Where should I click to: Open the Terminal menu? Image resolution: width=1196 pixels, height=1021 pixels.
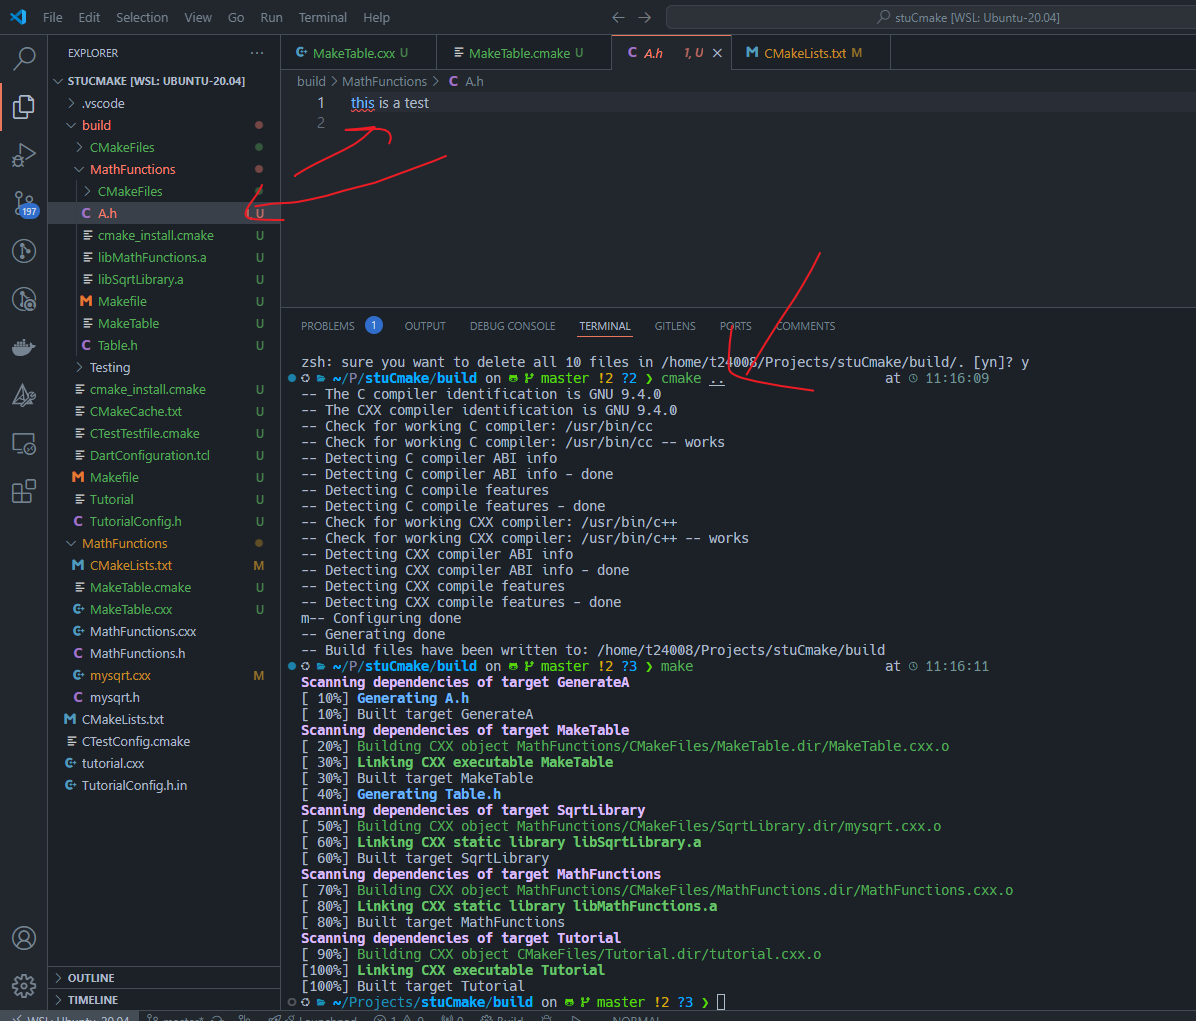322,17
